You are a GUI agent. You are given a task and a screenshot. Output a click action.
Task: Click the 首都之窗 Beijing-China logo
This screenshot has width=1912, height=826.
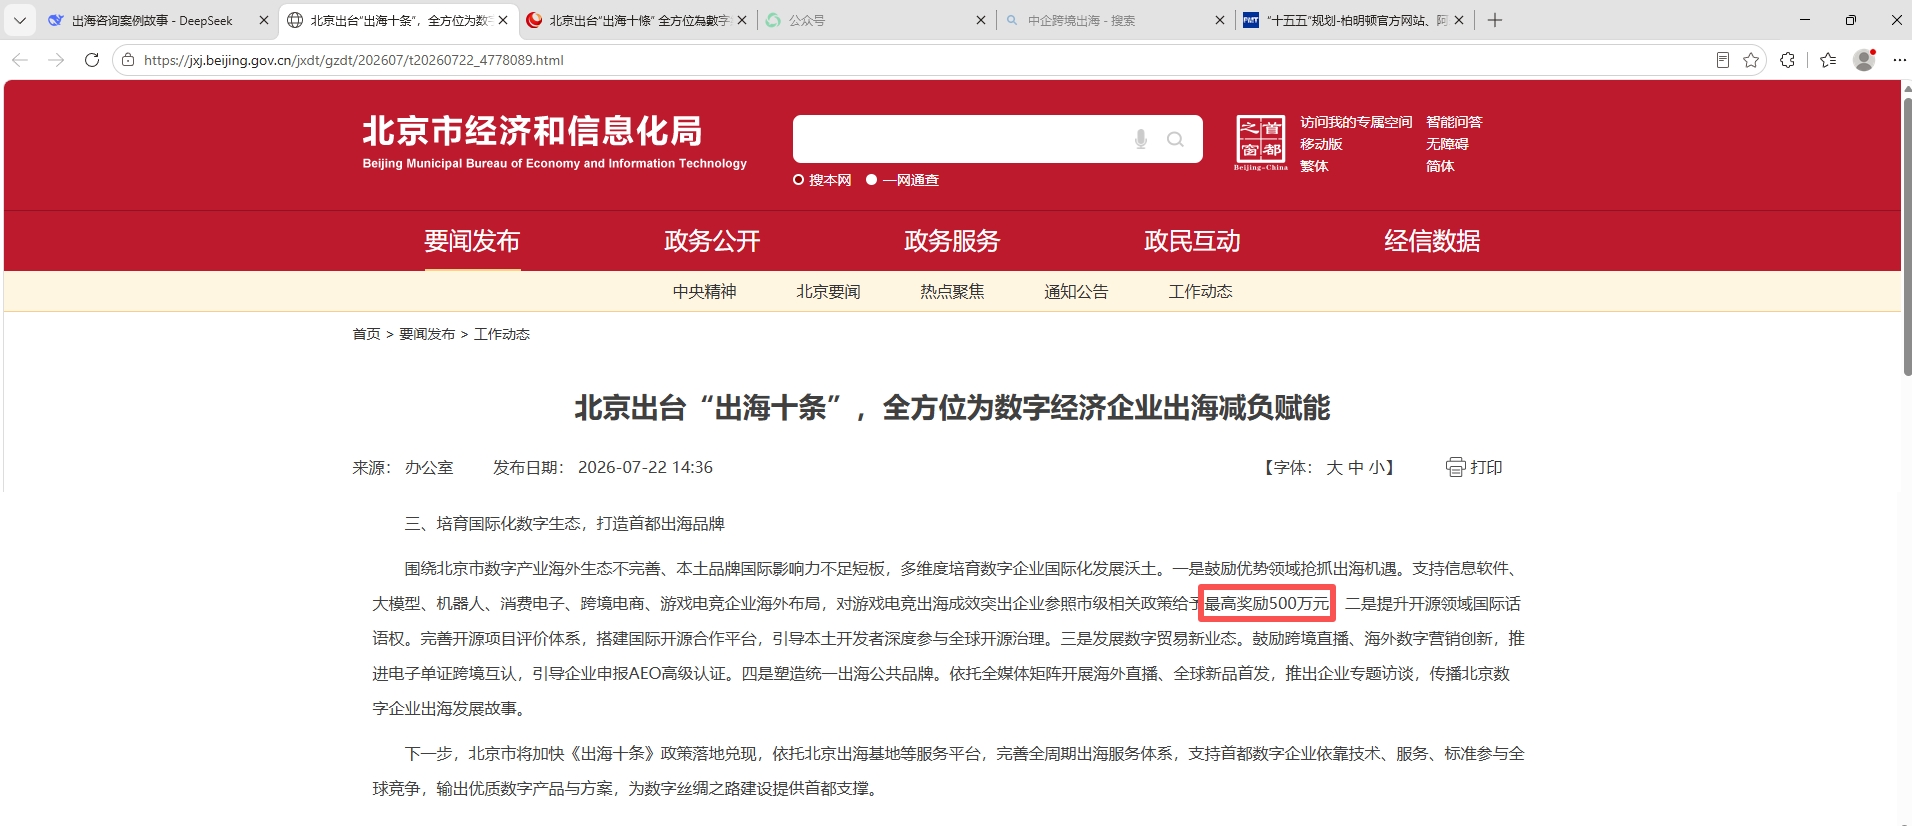click(x=1261, y=142)
